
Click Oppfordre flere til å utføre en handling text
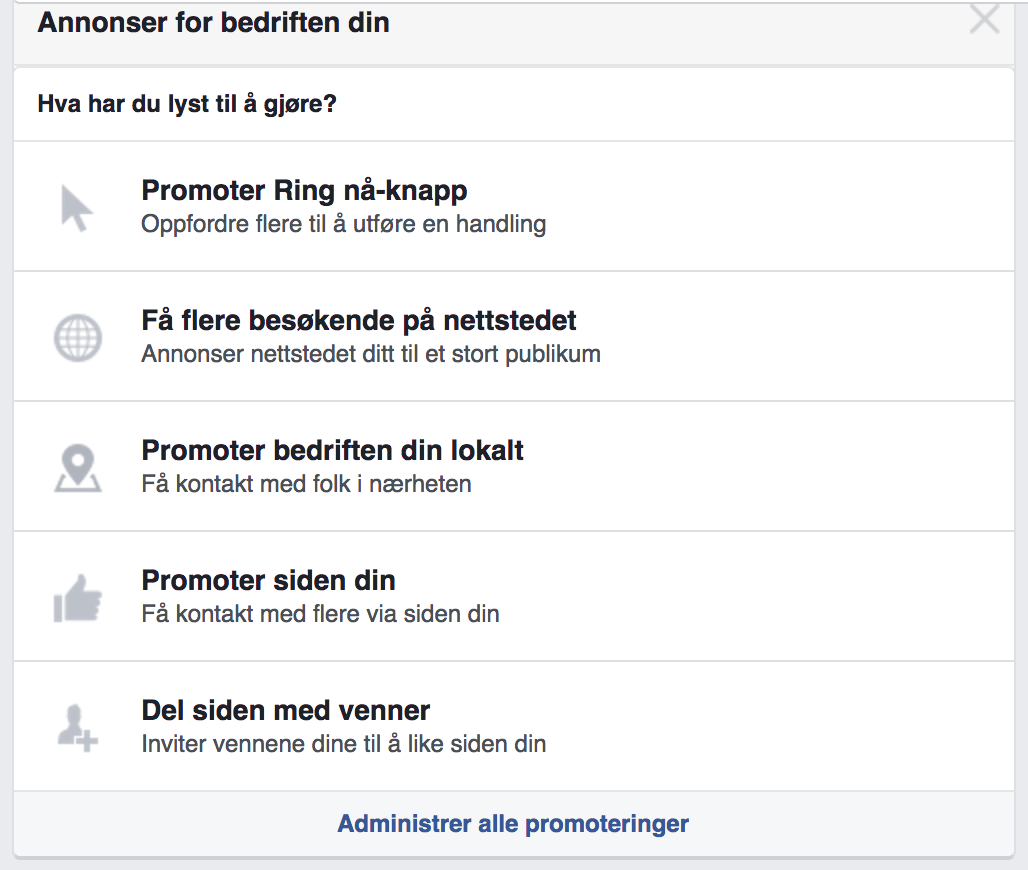click(x=344, y=224)
